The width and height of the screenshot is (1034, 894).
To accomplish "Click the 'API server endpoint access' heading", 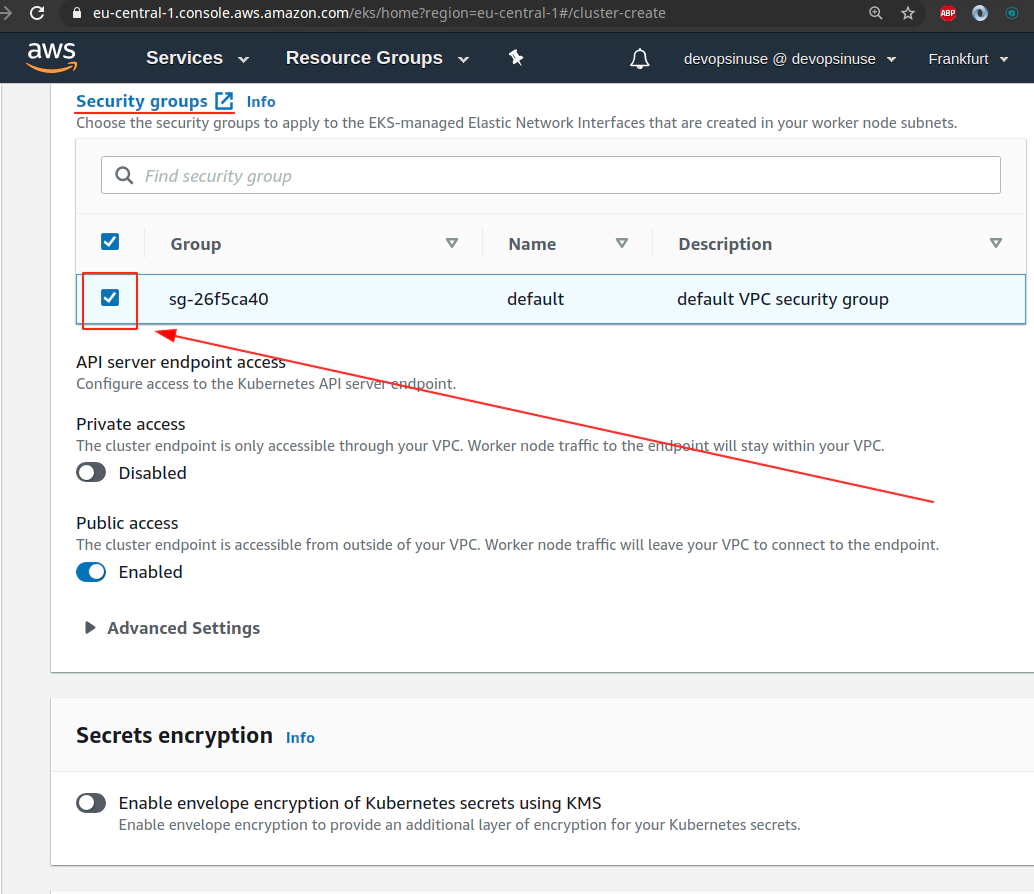I will (181, 362).
